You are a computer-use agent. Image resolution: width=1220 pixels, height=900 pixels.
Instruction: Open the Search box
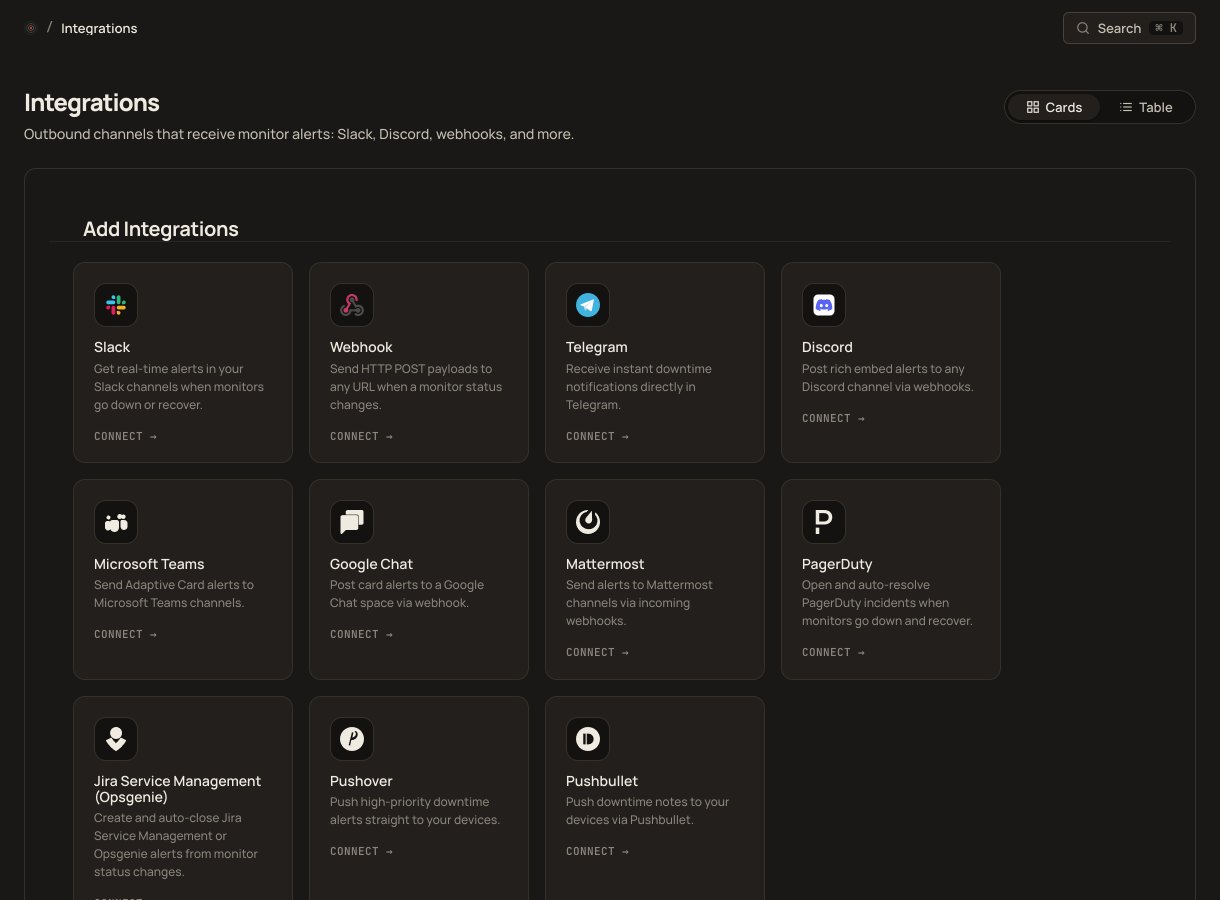(1129, 28)
